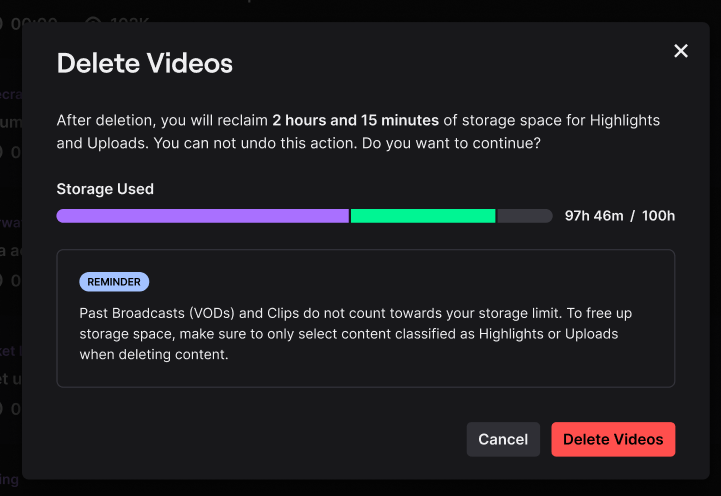Click the bold 2 hours and 15 minutes text
721x496 pixels.
click(355, 120)
